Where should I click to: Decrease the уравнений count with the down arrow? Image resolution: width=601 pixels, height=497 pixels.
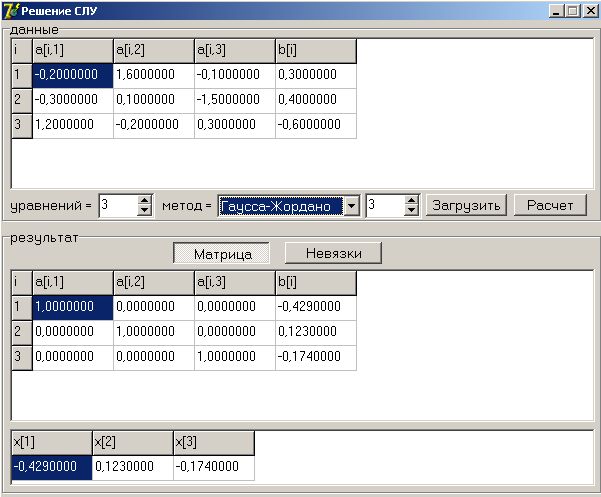tap(144, 210)
